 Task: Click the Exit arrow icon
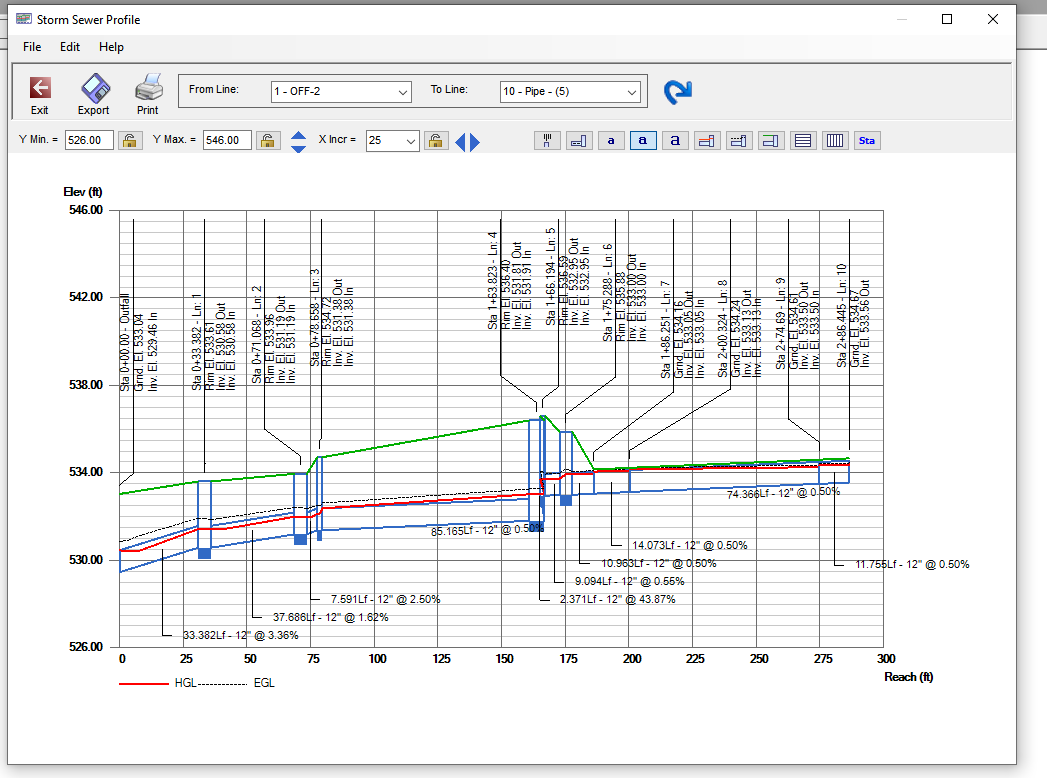(x=39, y=87)
